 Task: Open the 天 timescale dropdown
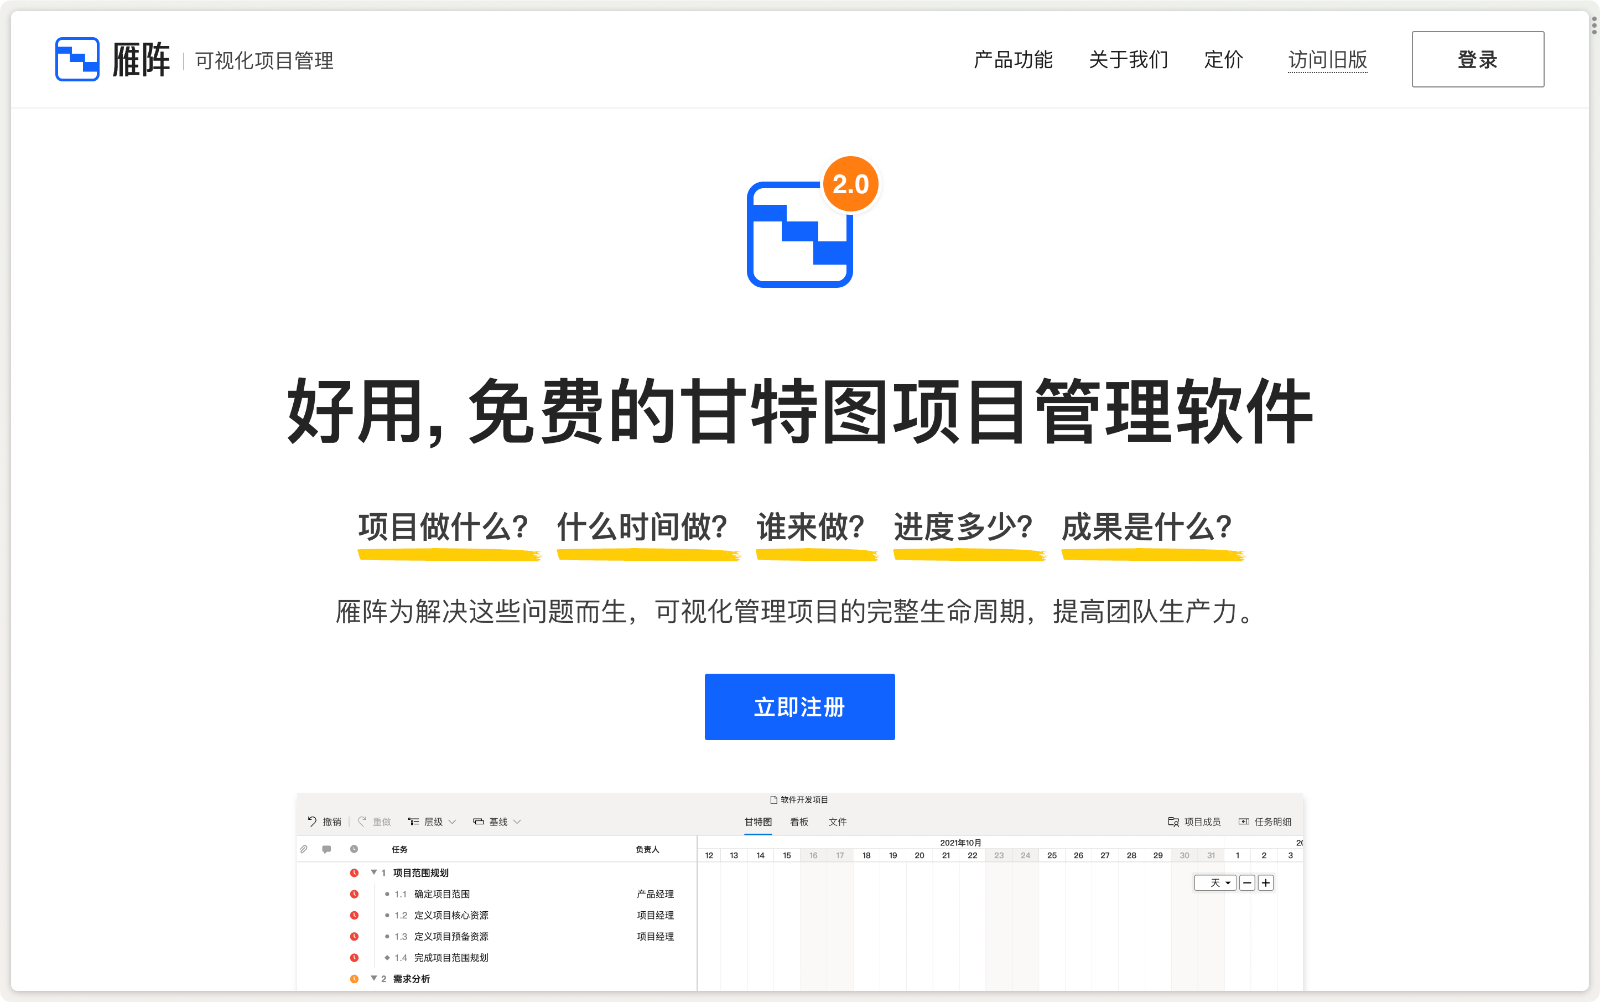tap(1215, 883)
